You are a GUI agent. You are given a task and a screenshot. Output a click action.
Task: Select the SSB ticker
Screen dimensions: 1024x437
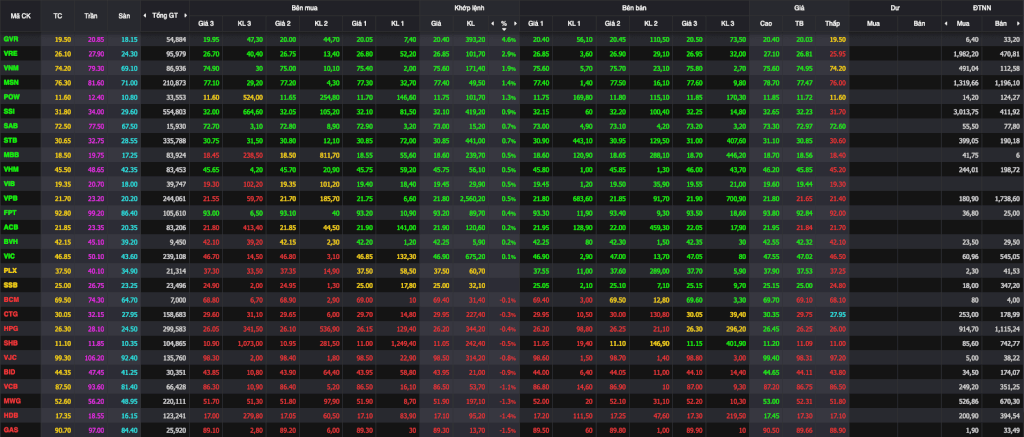(10, 285)
